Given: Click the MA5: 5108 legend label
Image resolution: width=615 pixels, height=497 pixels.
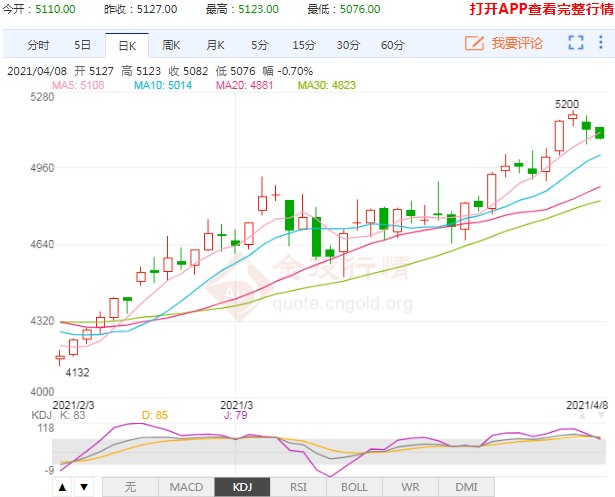Looking at the screenshot, I should [78, 85].
